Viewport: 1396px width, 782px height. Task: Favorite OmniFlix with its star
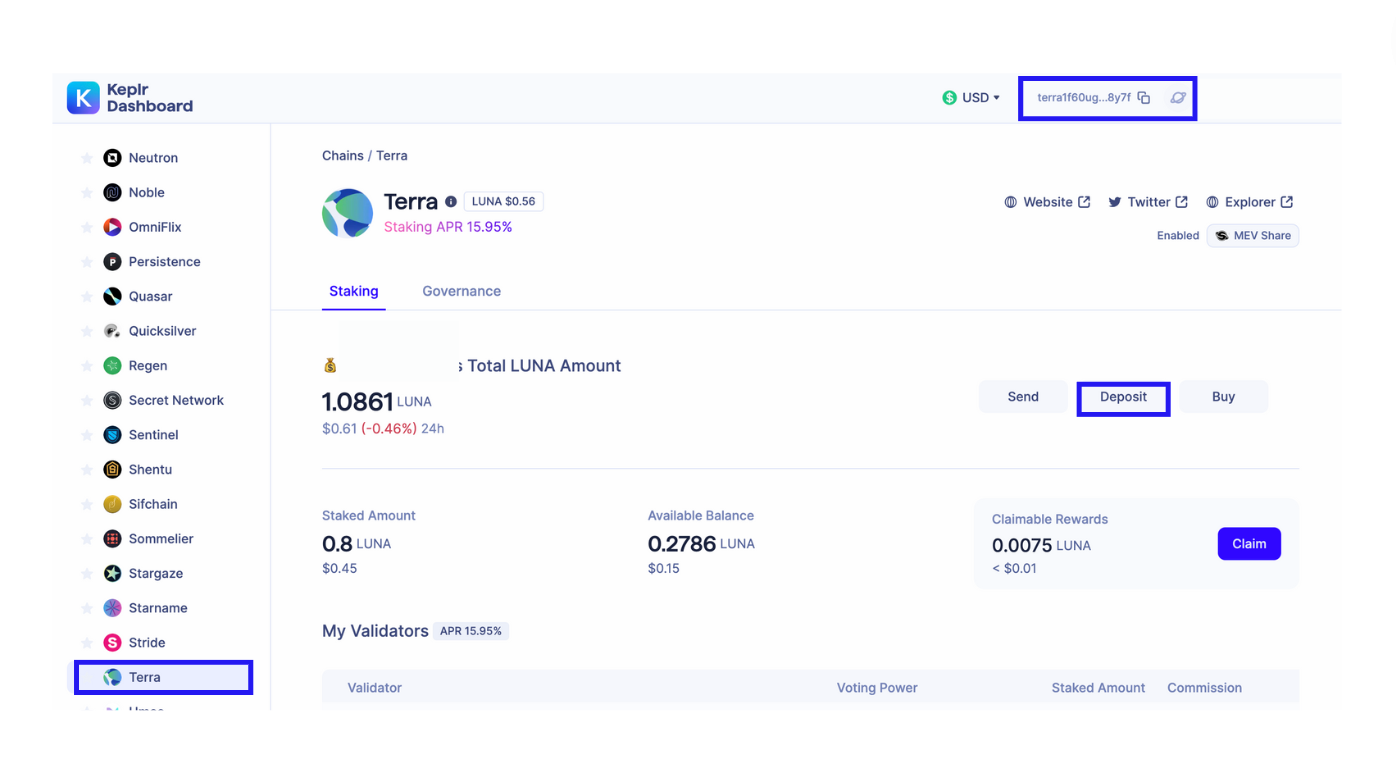[x=87, y=227]
